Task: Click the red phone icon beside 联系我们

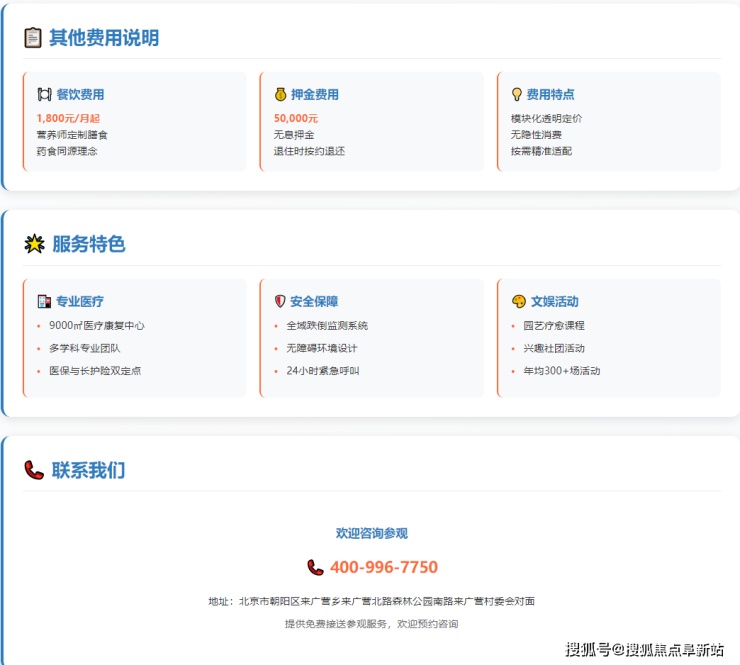Action: [34, 470]
